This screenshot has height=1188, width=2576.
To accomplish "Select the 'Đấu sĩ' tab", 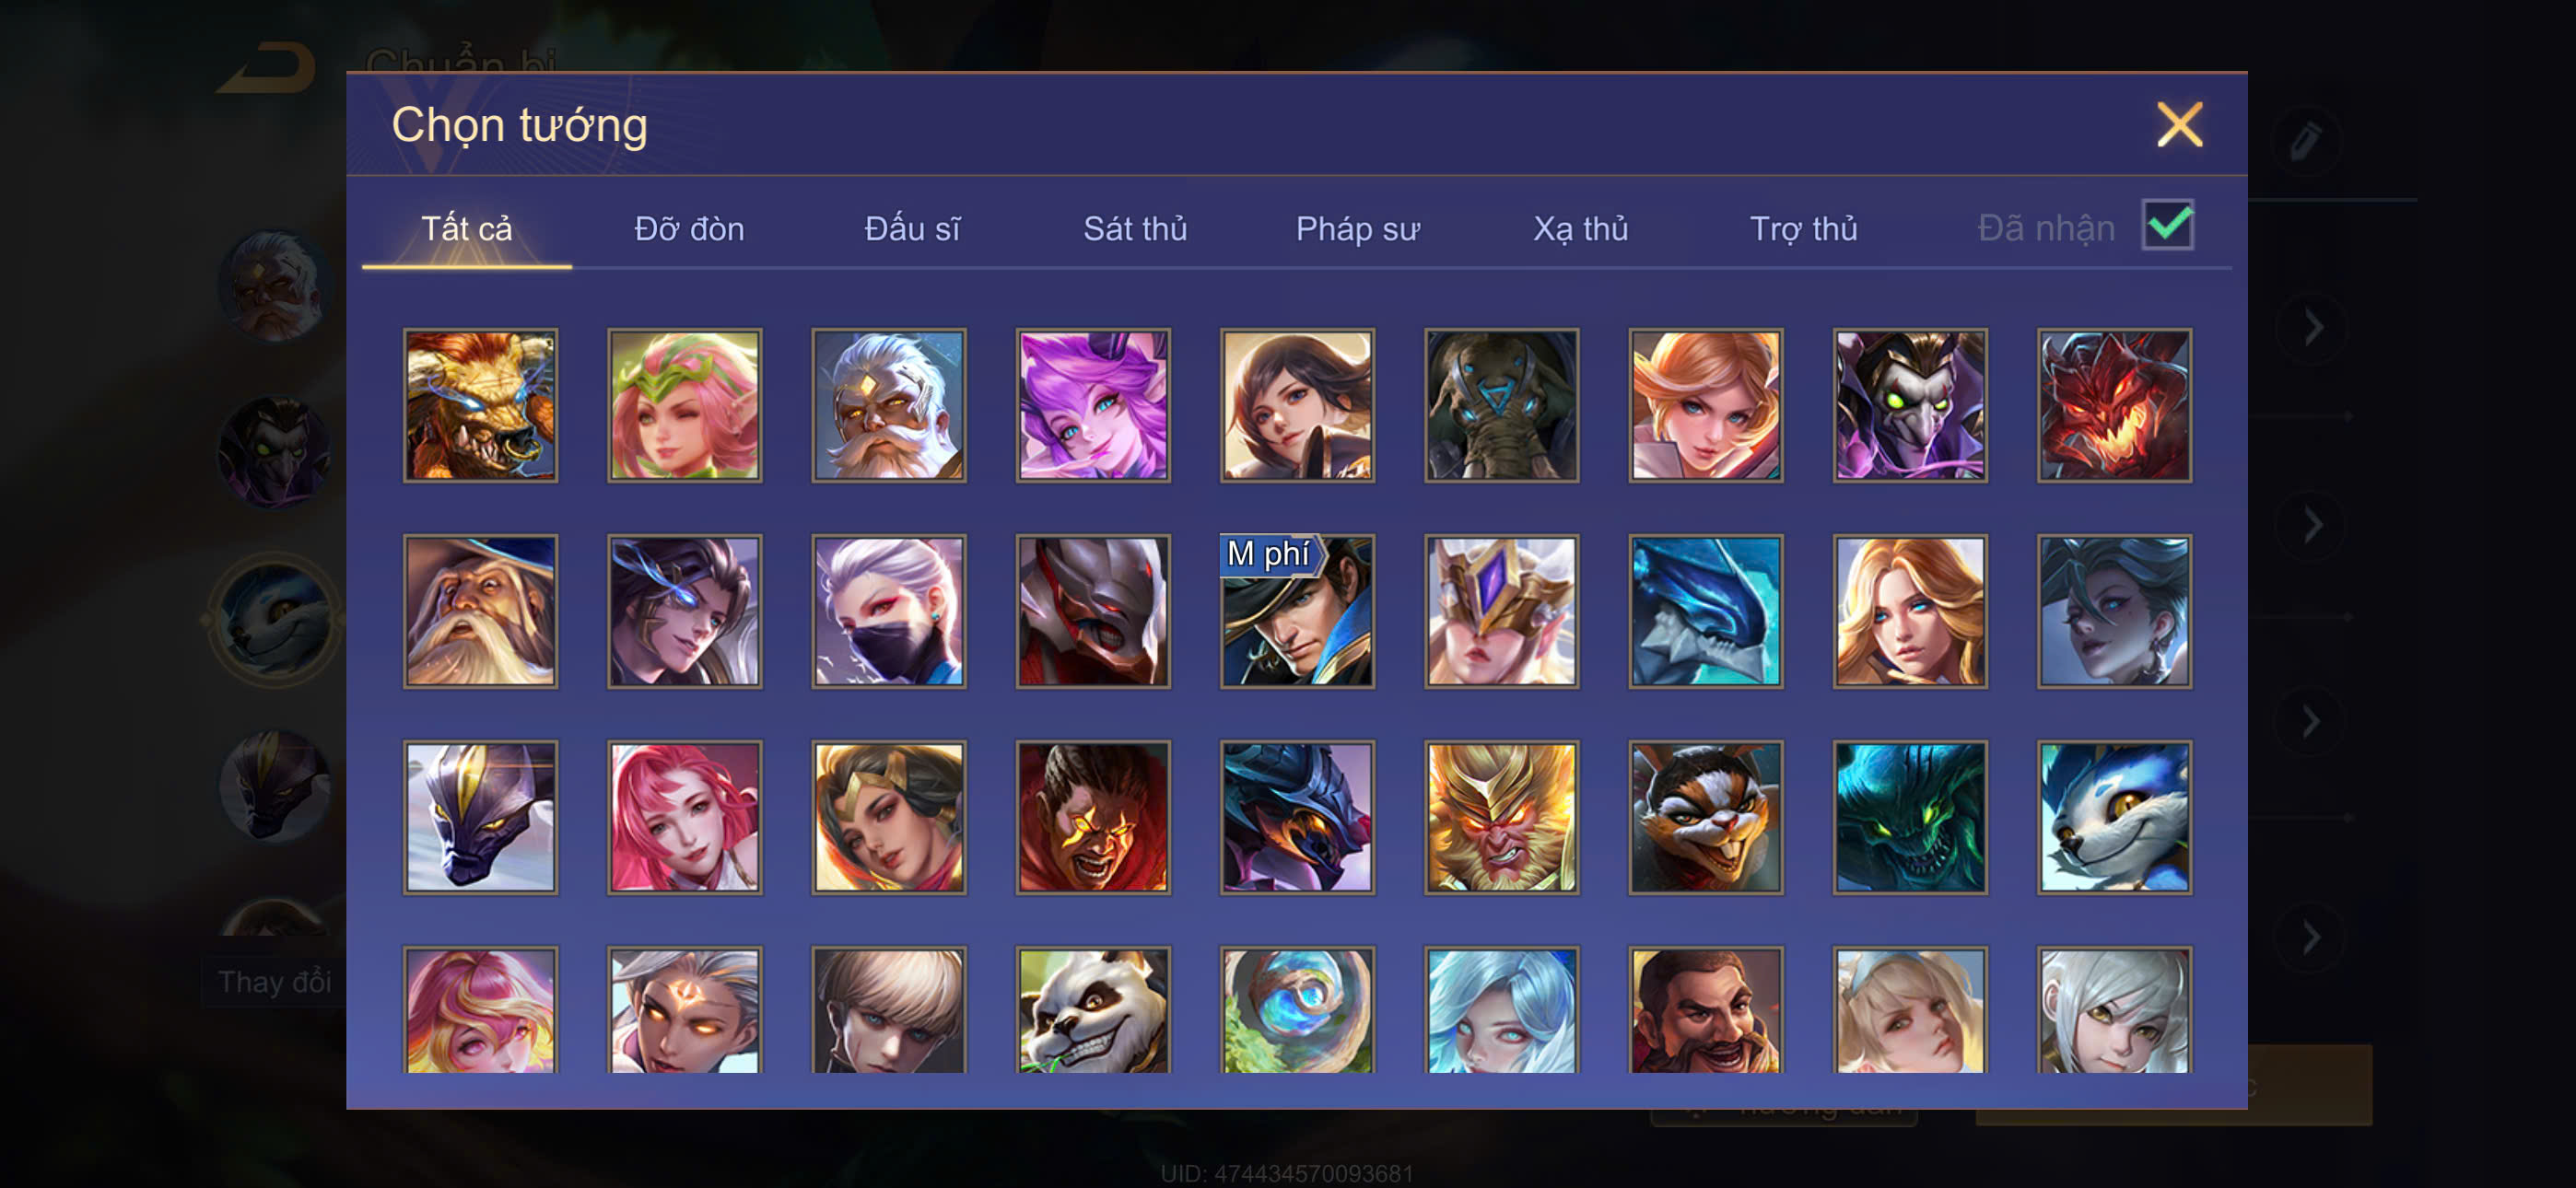I will coord(912,229).
